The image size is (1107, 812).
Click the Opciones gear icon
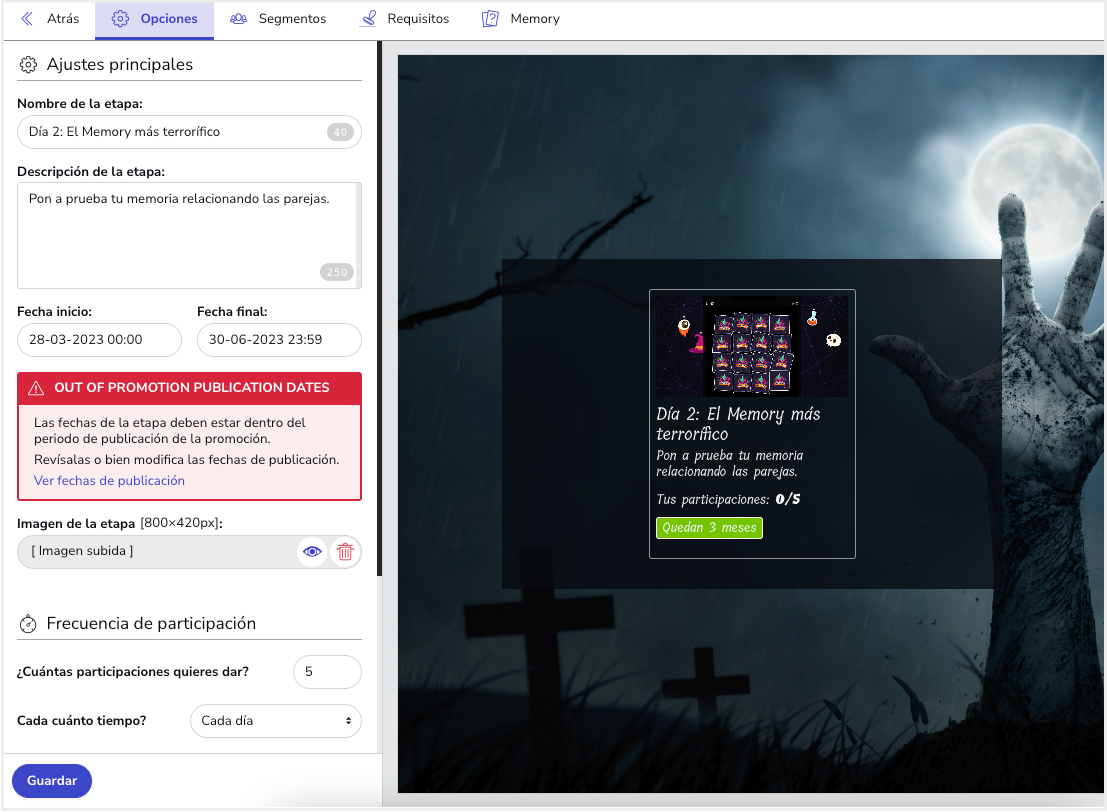point(120,19)
